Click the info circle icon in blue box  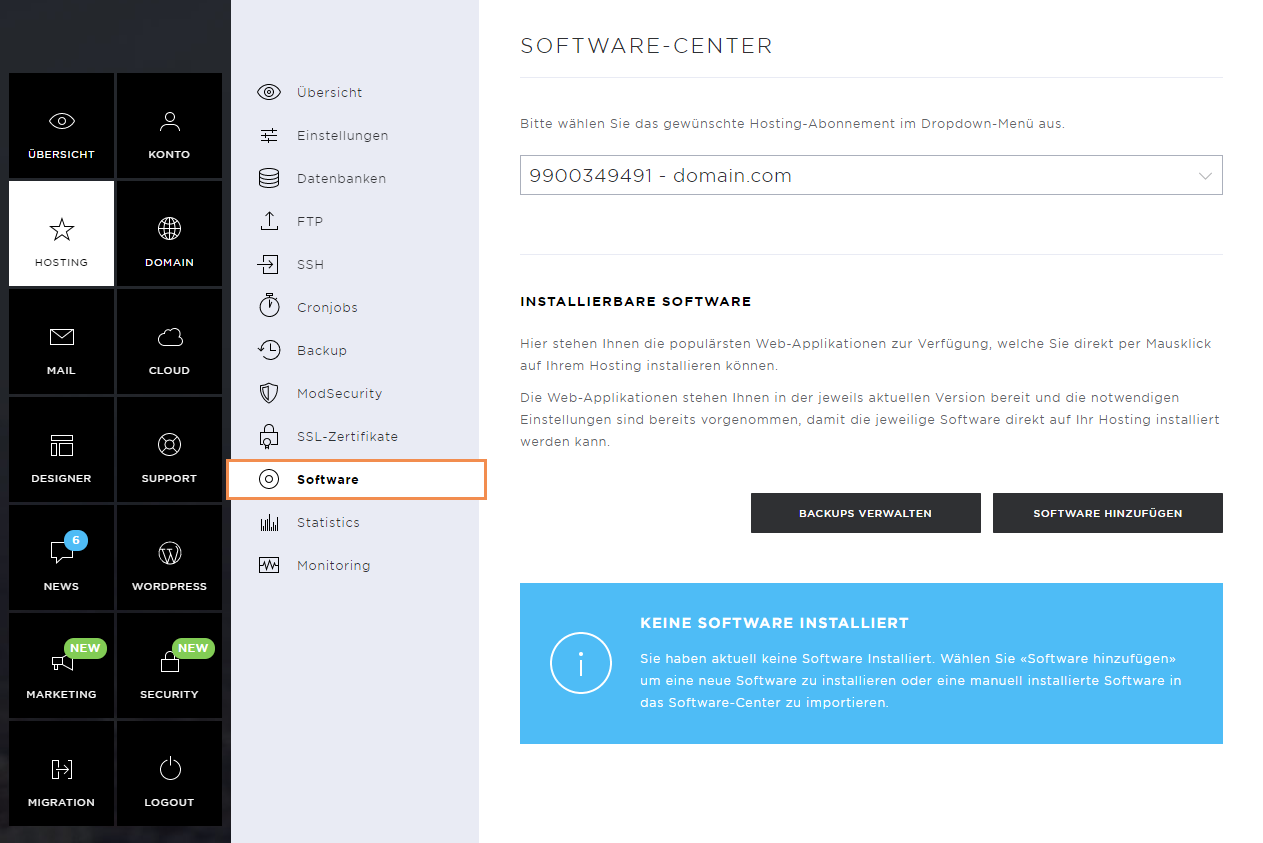point(580,663)
